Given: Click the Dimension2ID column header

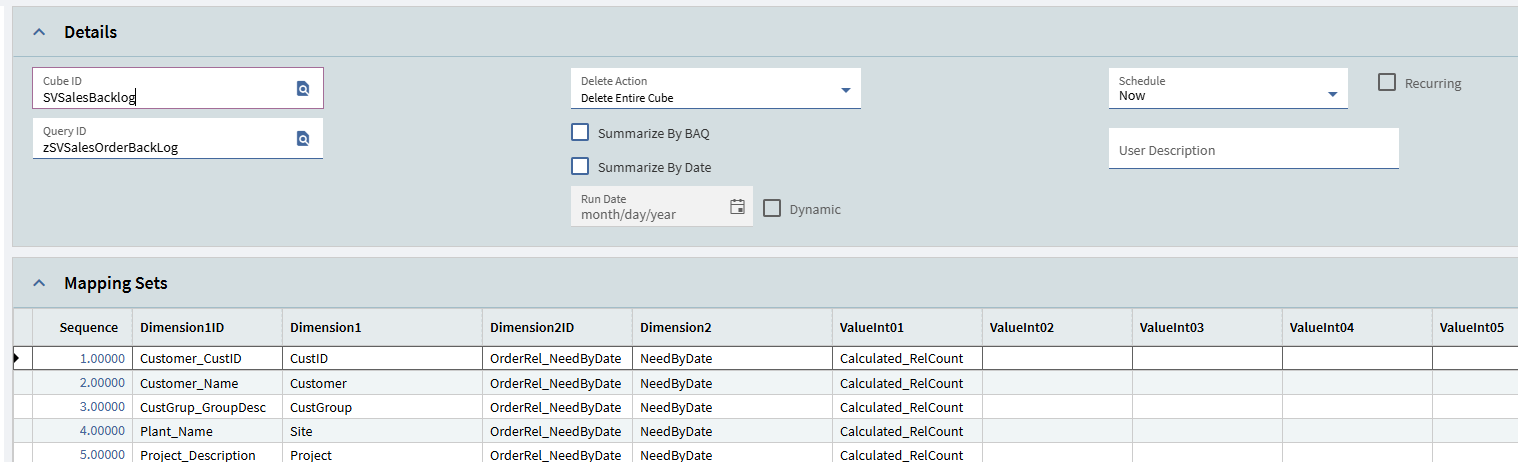Looking at the screenshot, I should [x=557, y=327].
